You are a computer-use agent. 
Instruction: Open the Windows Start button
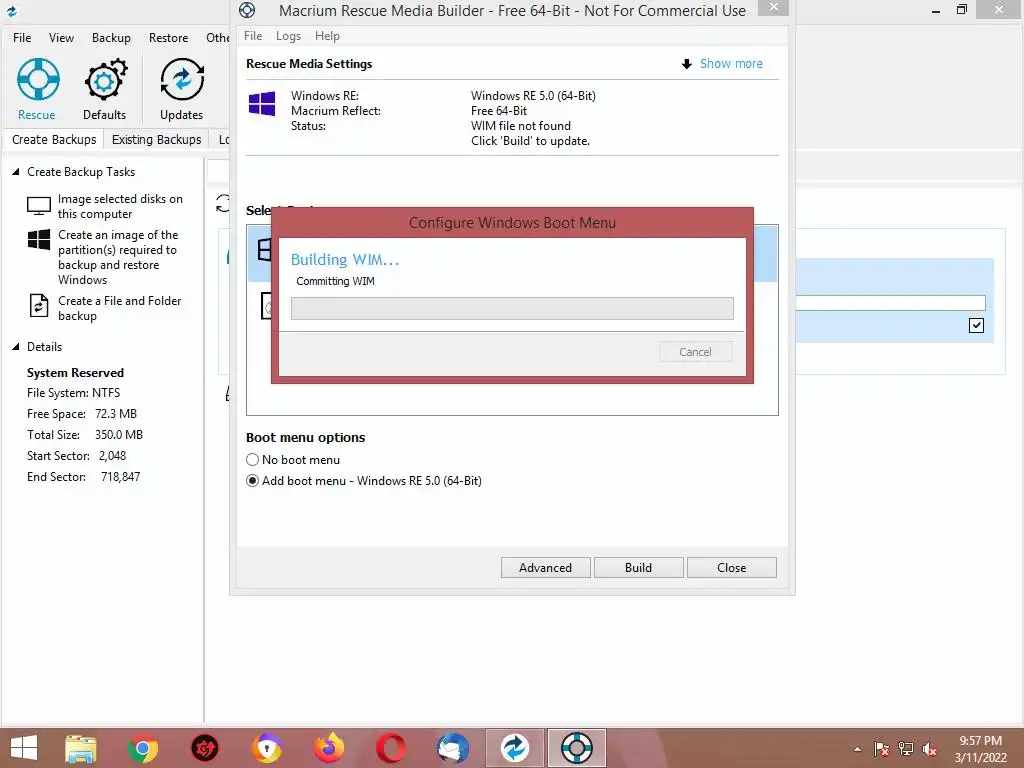(x=24, y=748)
